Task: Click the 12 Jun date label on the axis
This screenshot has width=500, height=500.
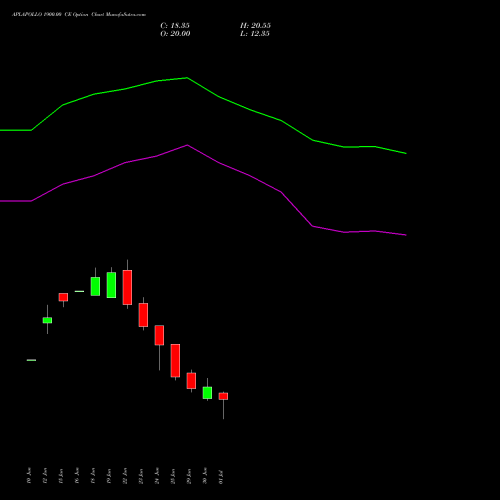Action: pos(45,476)
